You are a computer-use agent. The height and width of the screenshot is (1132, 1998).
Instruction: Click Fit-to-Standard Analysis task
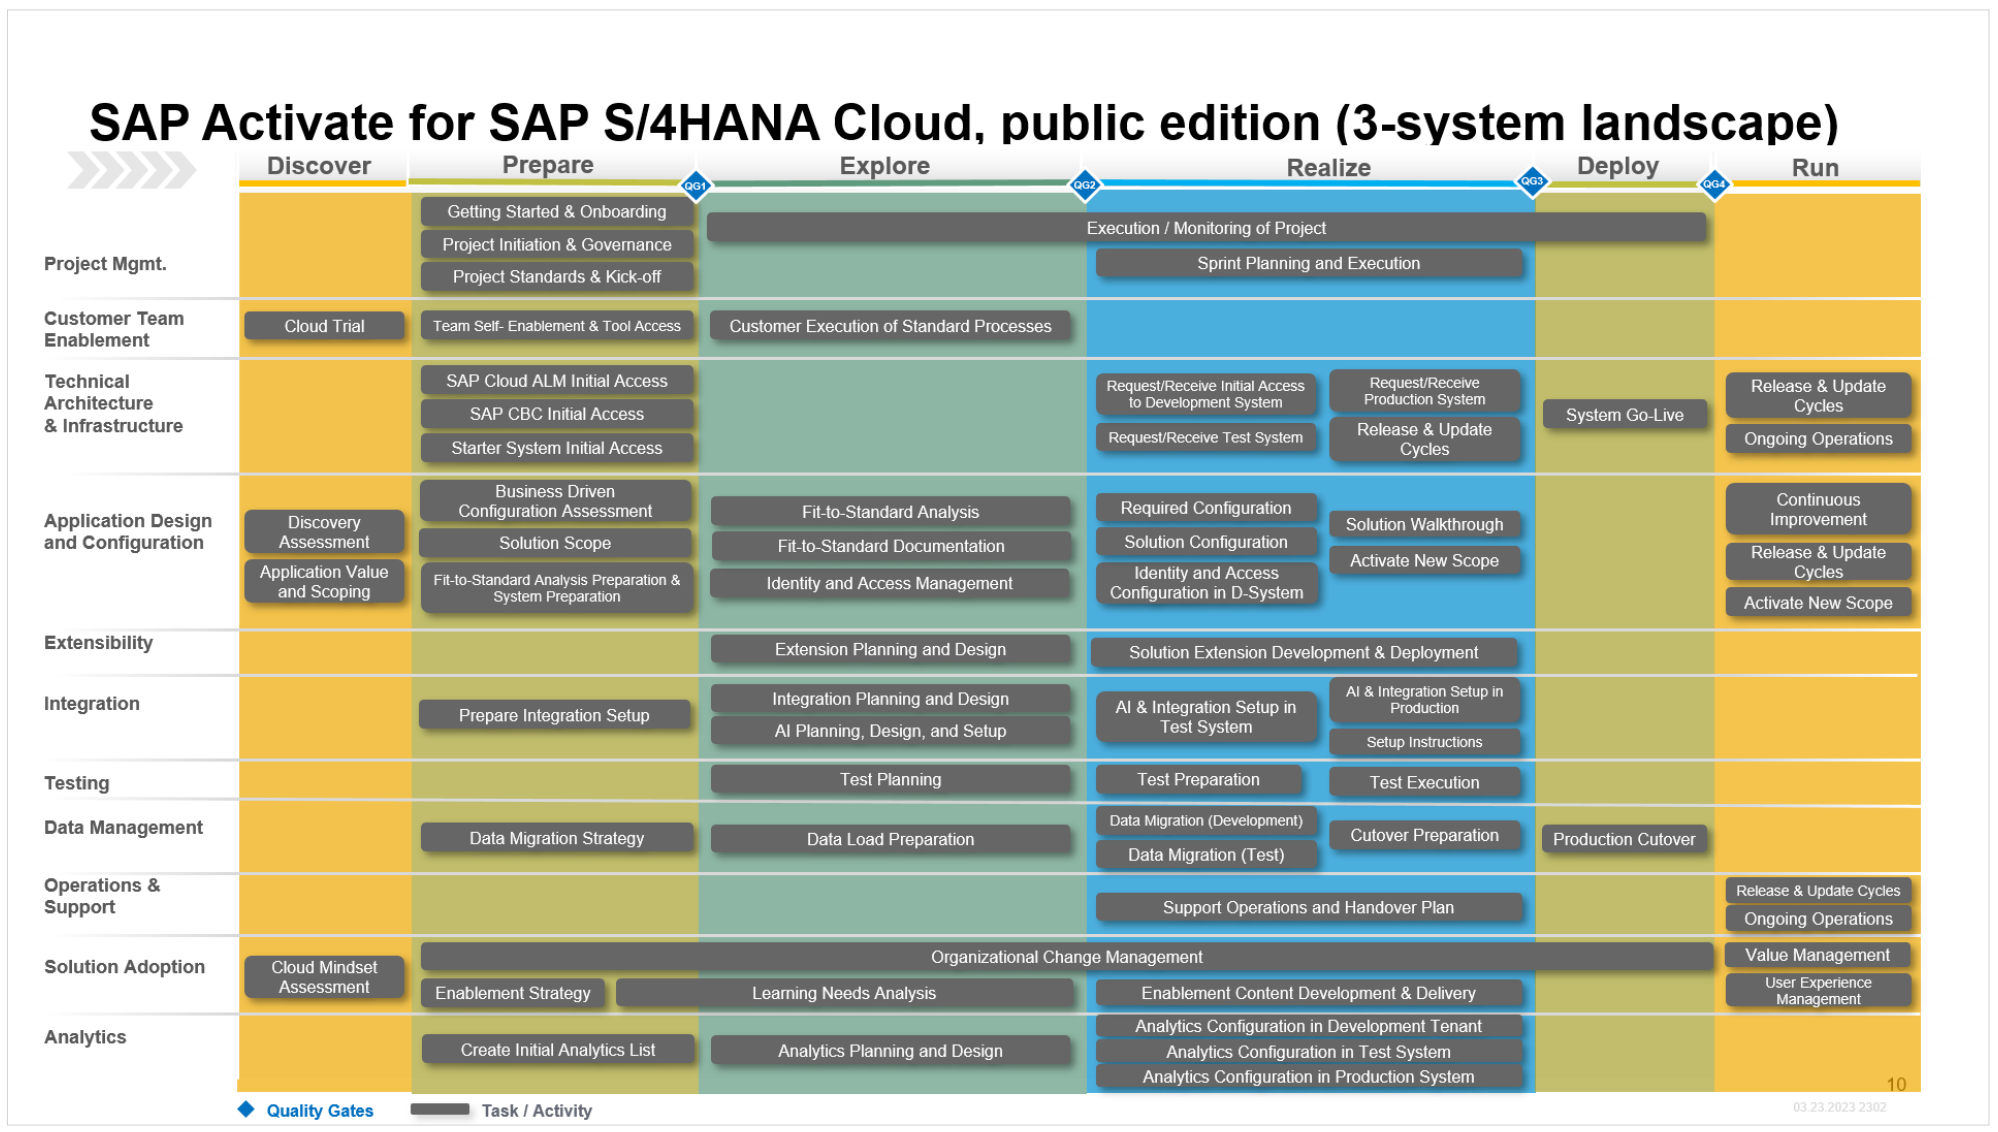point(890,512)
